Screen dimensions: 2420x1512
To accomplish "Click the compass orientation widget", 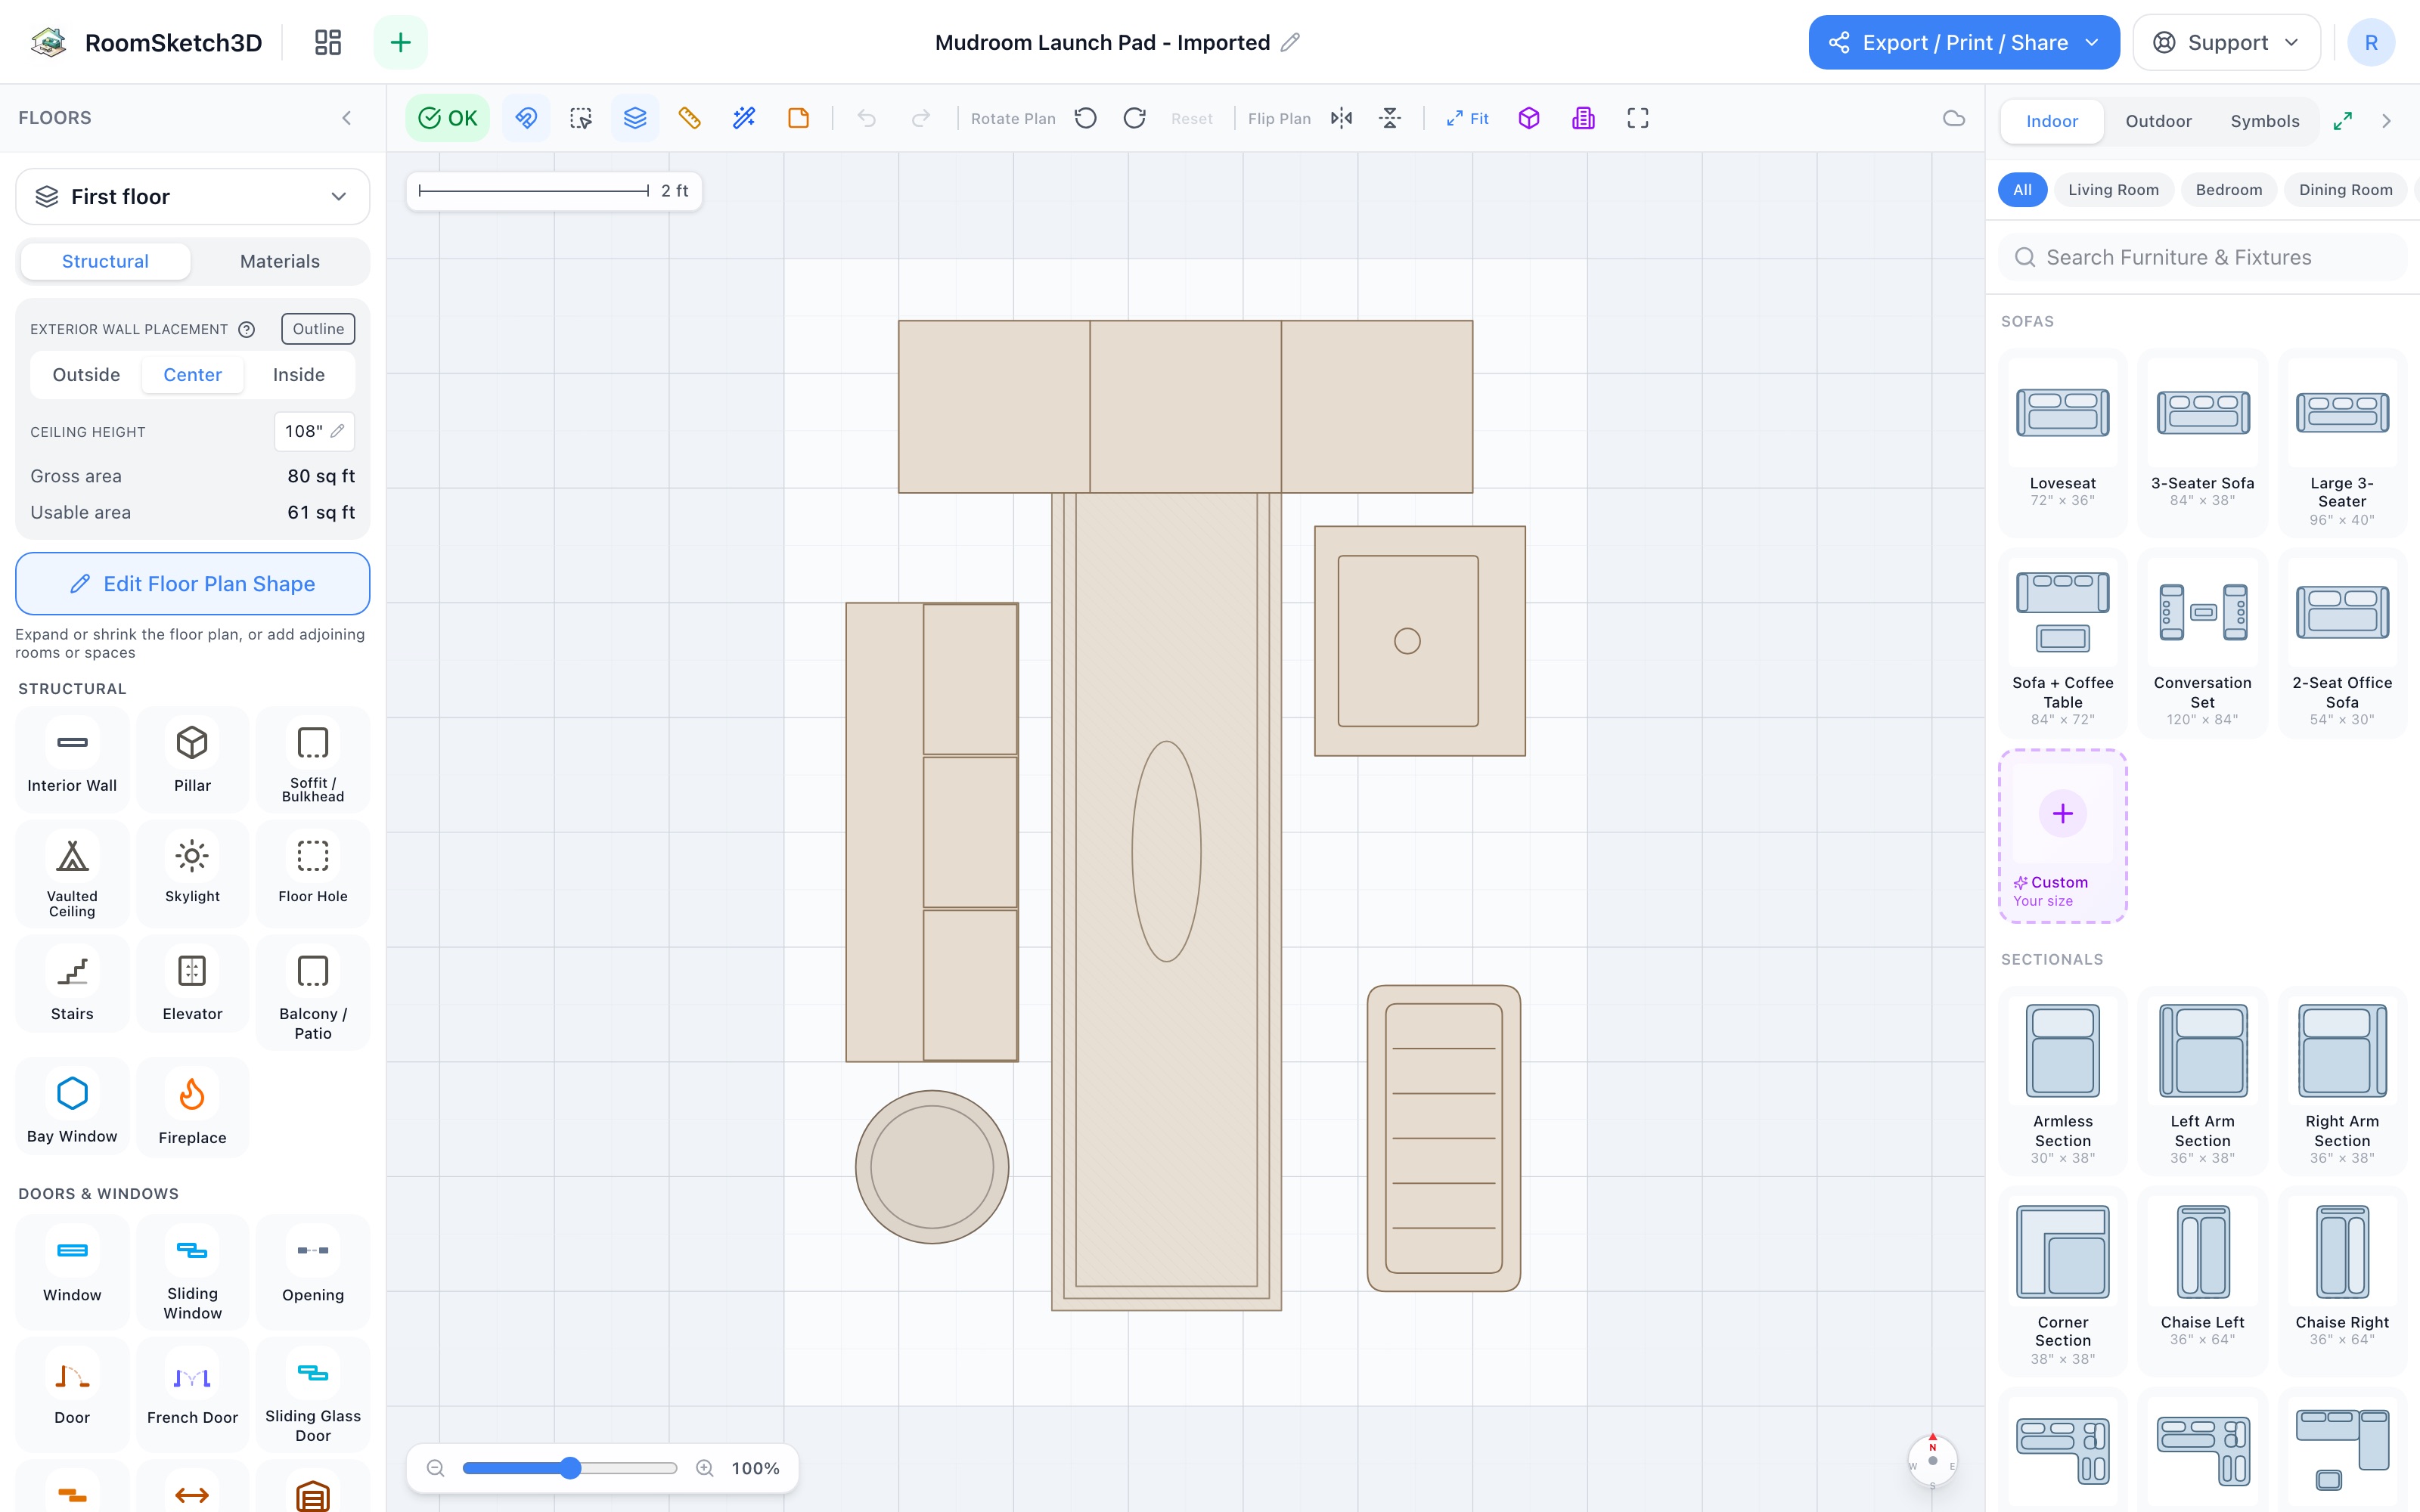I will [1932, 1460].
